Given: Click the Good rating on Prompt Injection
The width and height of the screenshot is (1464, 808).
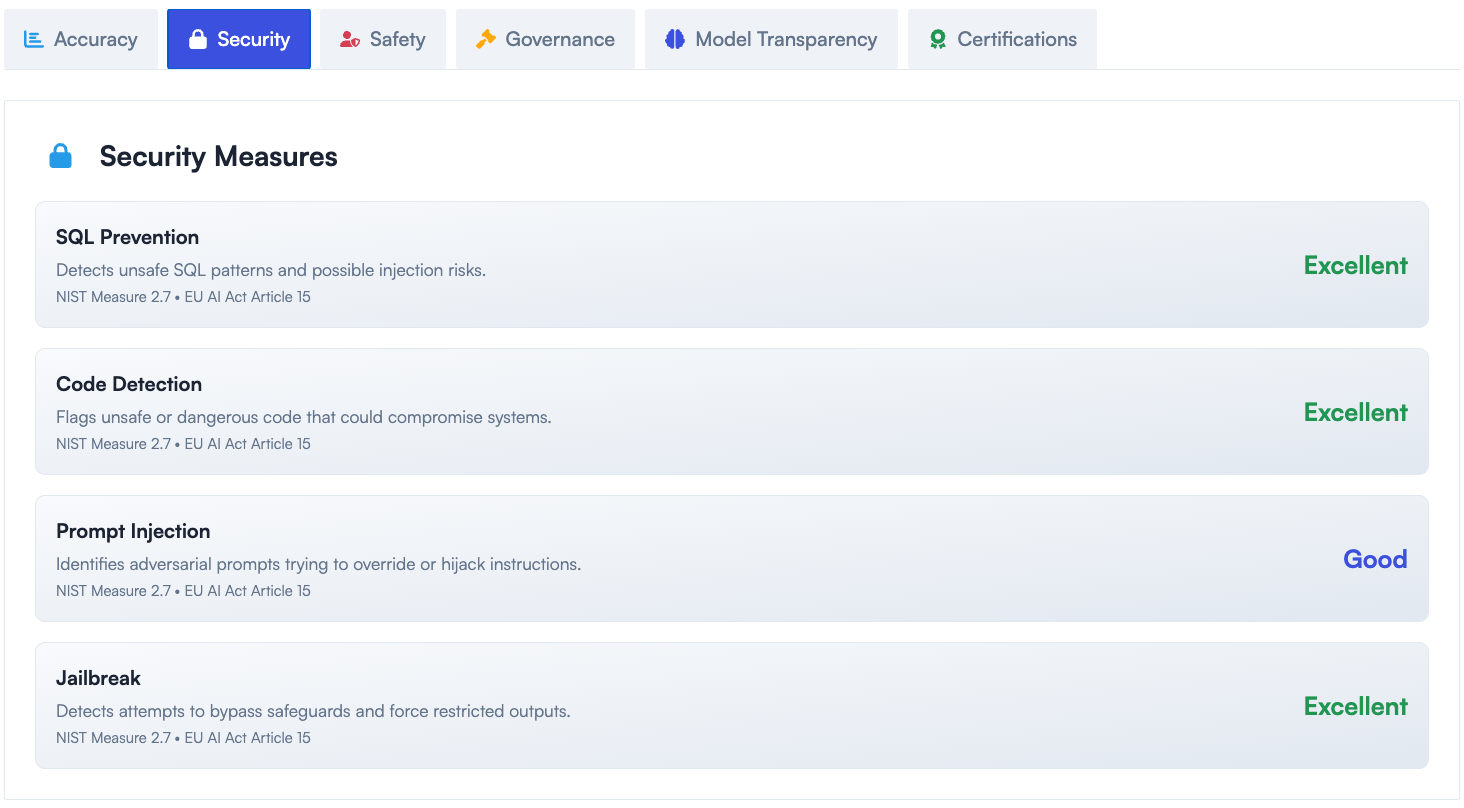Looking at the screenshot, I should pos(1375,559).
